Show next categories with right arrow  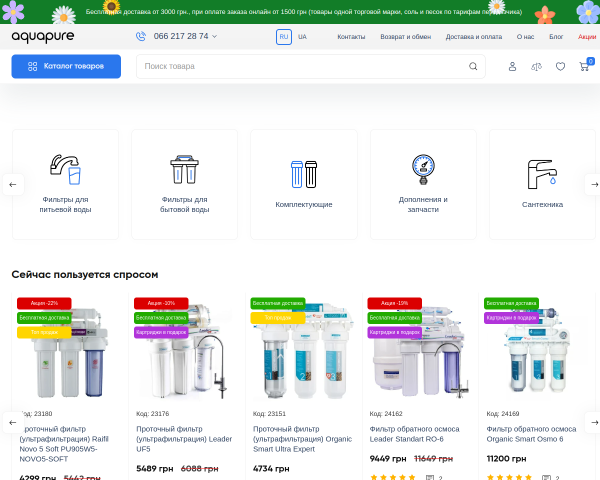tap(593, 184)
